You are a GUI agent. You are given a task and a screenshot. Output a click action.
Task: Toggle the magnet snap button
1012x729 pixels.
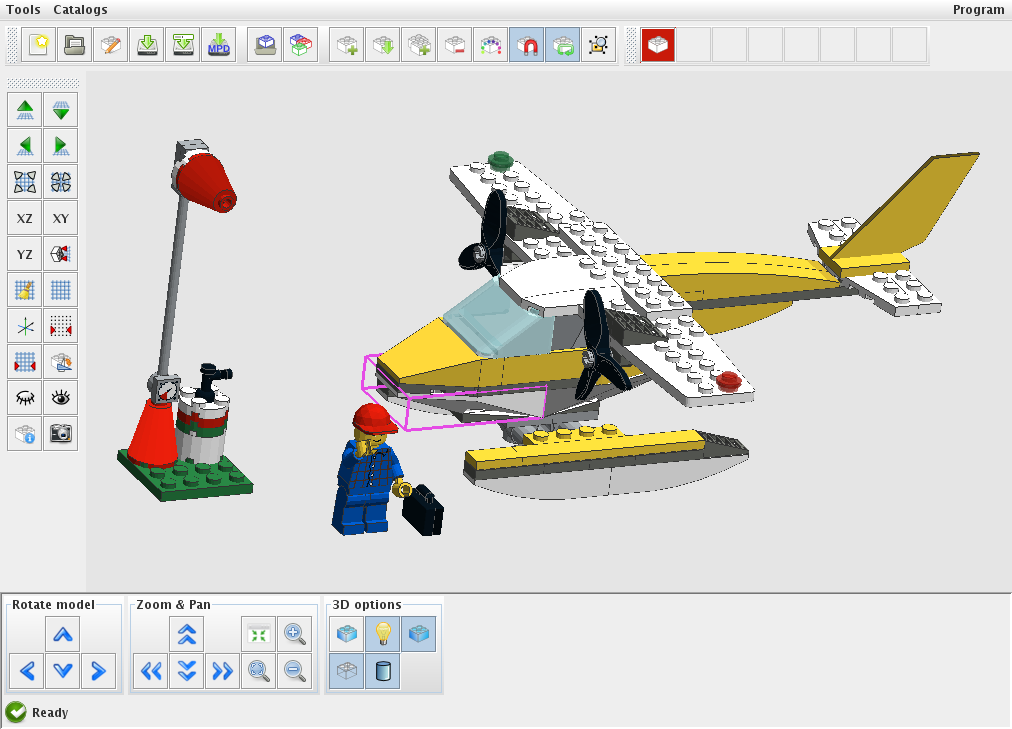pos(527,45)
